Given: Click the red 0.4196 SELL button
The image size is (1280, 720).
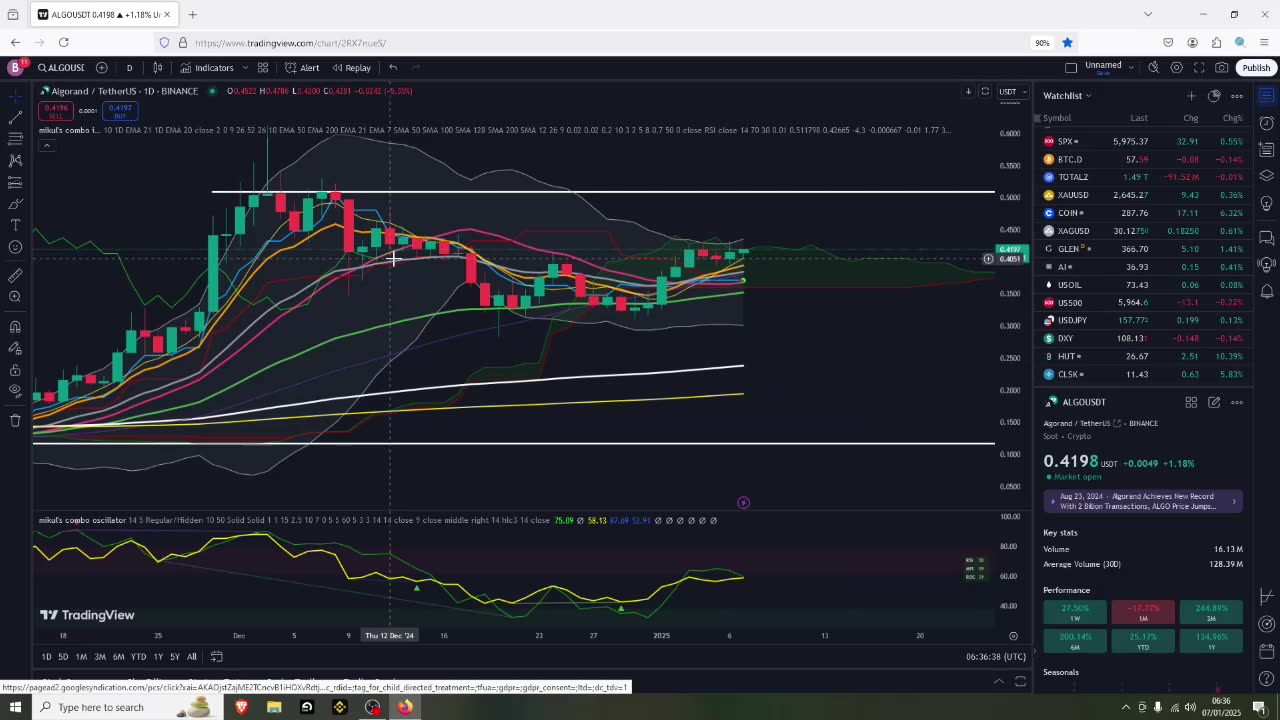Looking at the screenshot, I should [x=56, y=109].
